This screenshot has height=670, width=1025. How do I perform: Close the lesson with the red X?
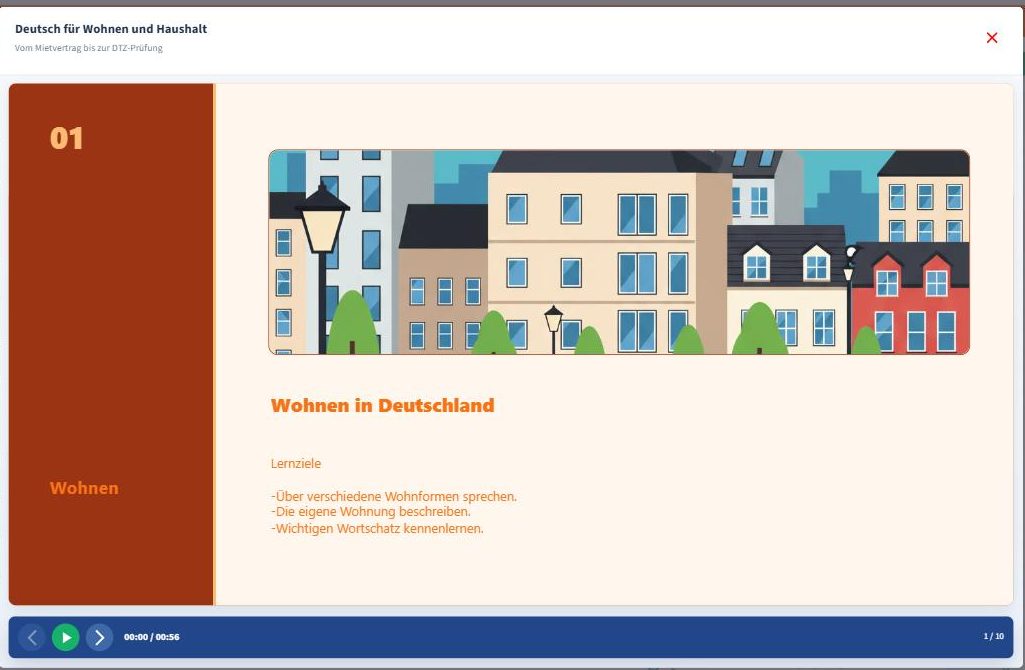pos(992,38)
